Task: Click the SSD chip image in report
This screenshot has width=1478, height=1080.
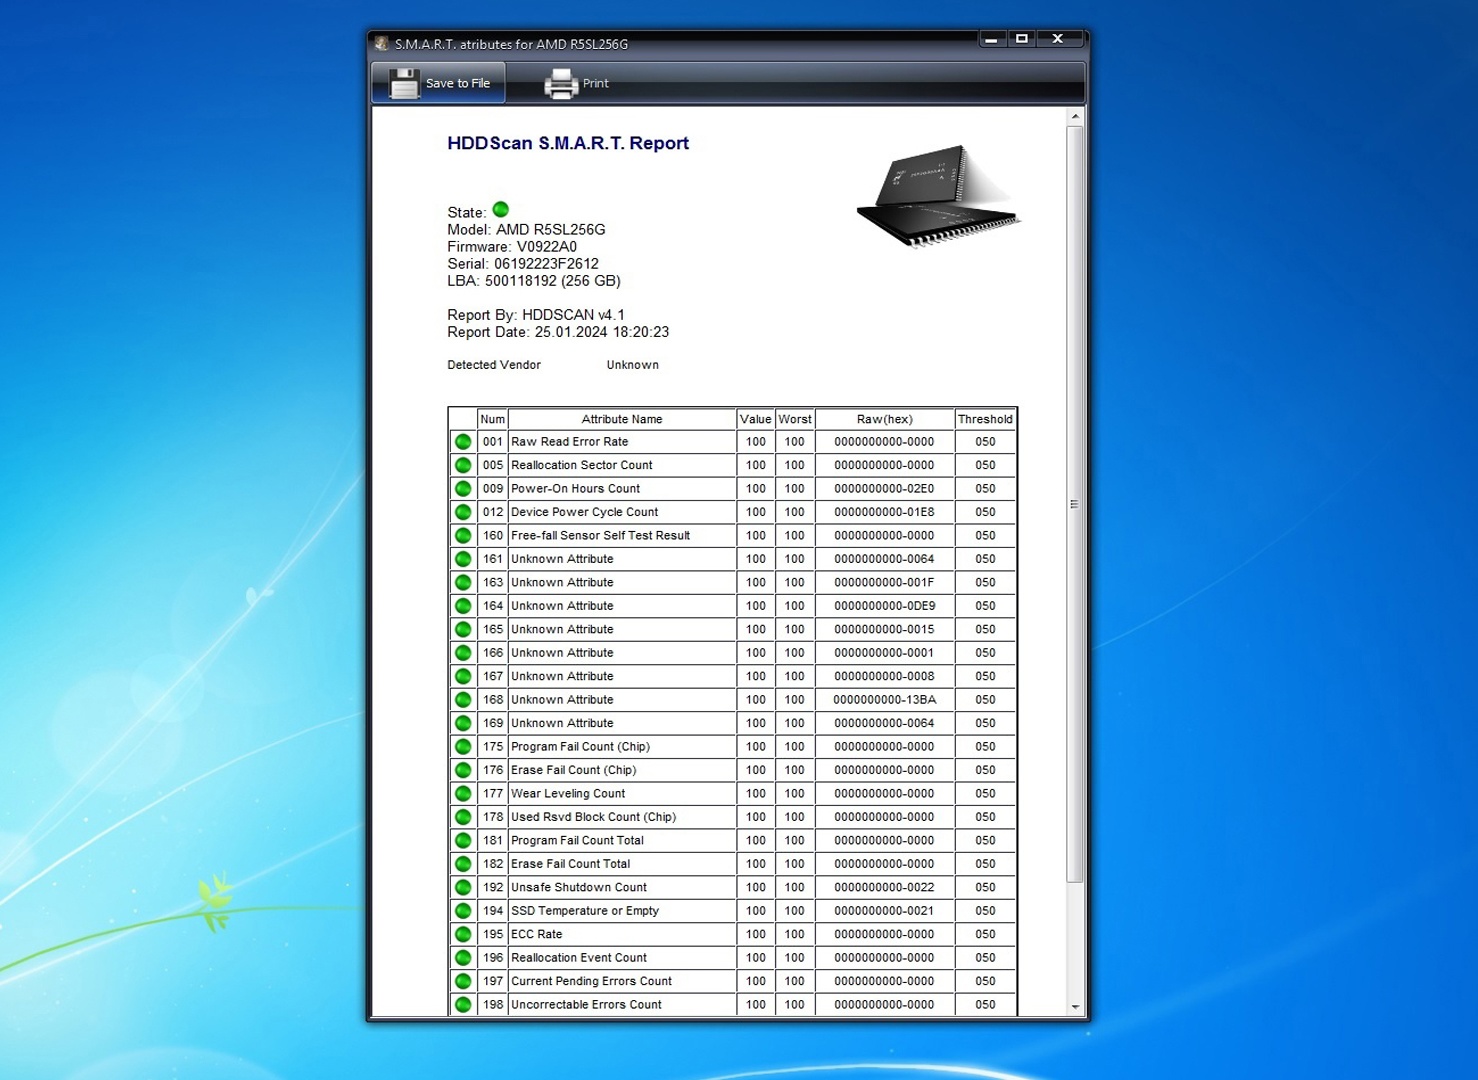Action: (938, 196)
